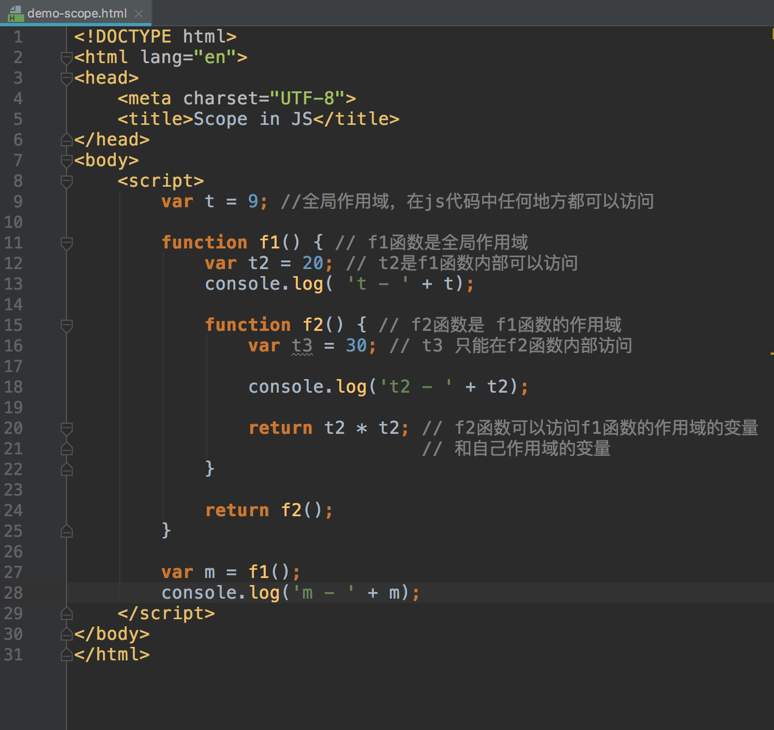774x730 pixels.
Task: Click number 30 on line 16
Action: tap(356, 346)
